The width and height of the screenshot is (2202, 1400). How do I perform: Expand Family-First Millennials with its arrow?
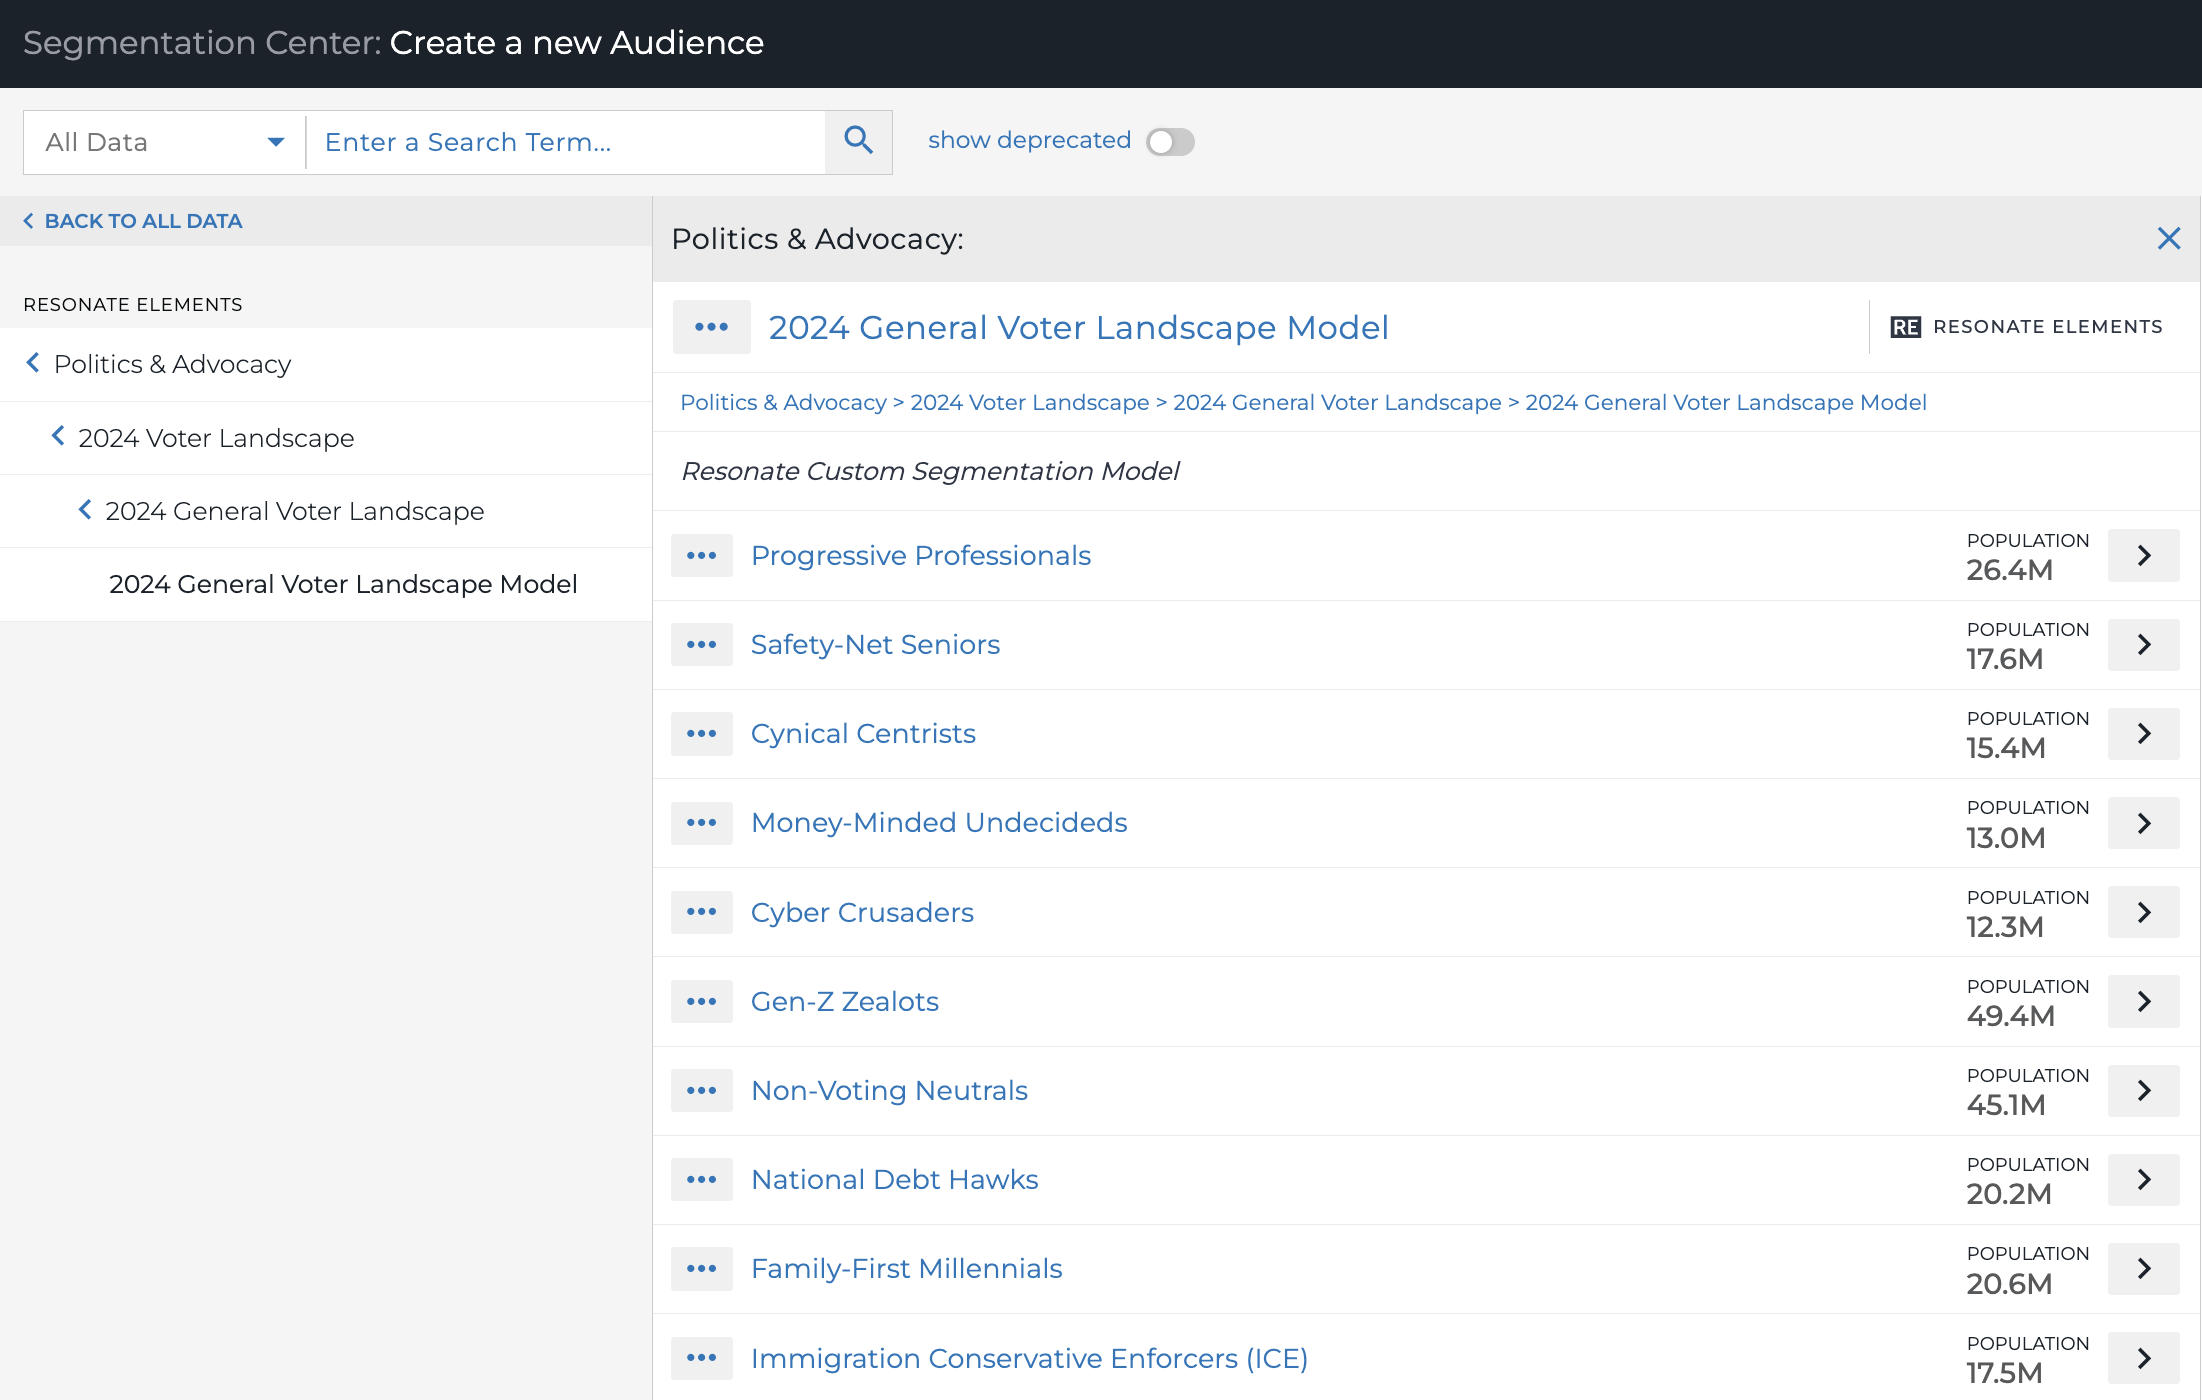click(x=2143, y=1268)
